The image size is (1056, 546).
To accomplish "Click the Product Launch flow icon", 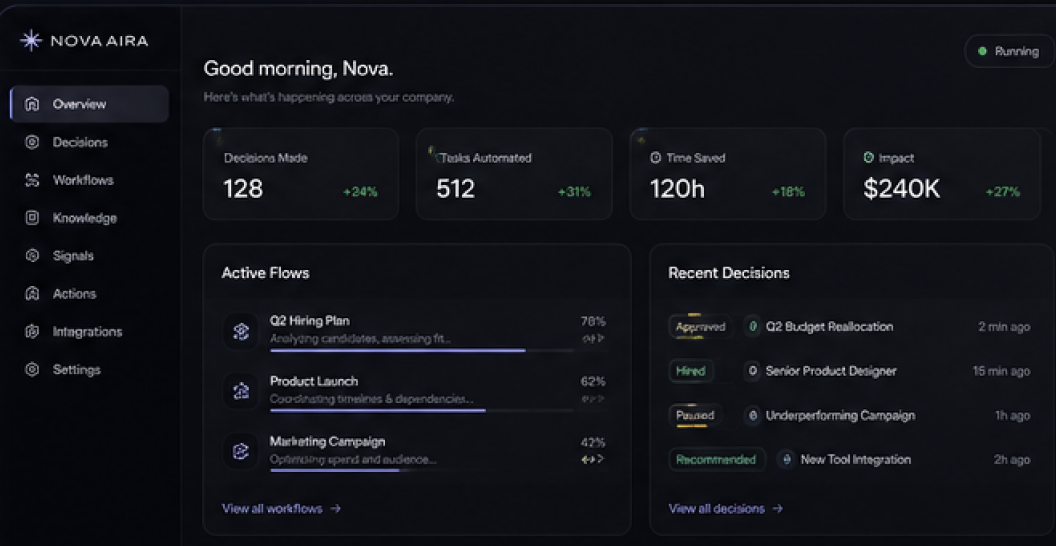I will click(240, 391).
